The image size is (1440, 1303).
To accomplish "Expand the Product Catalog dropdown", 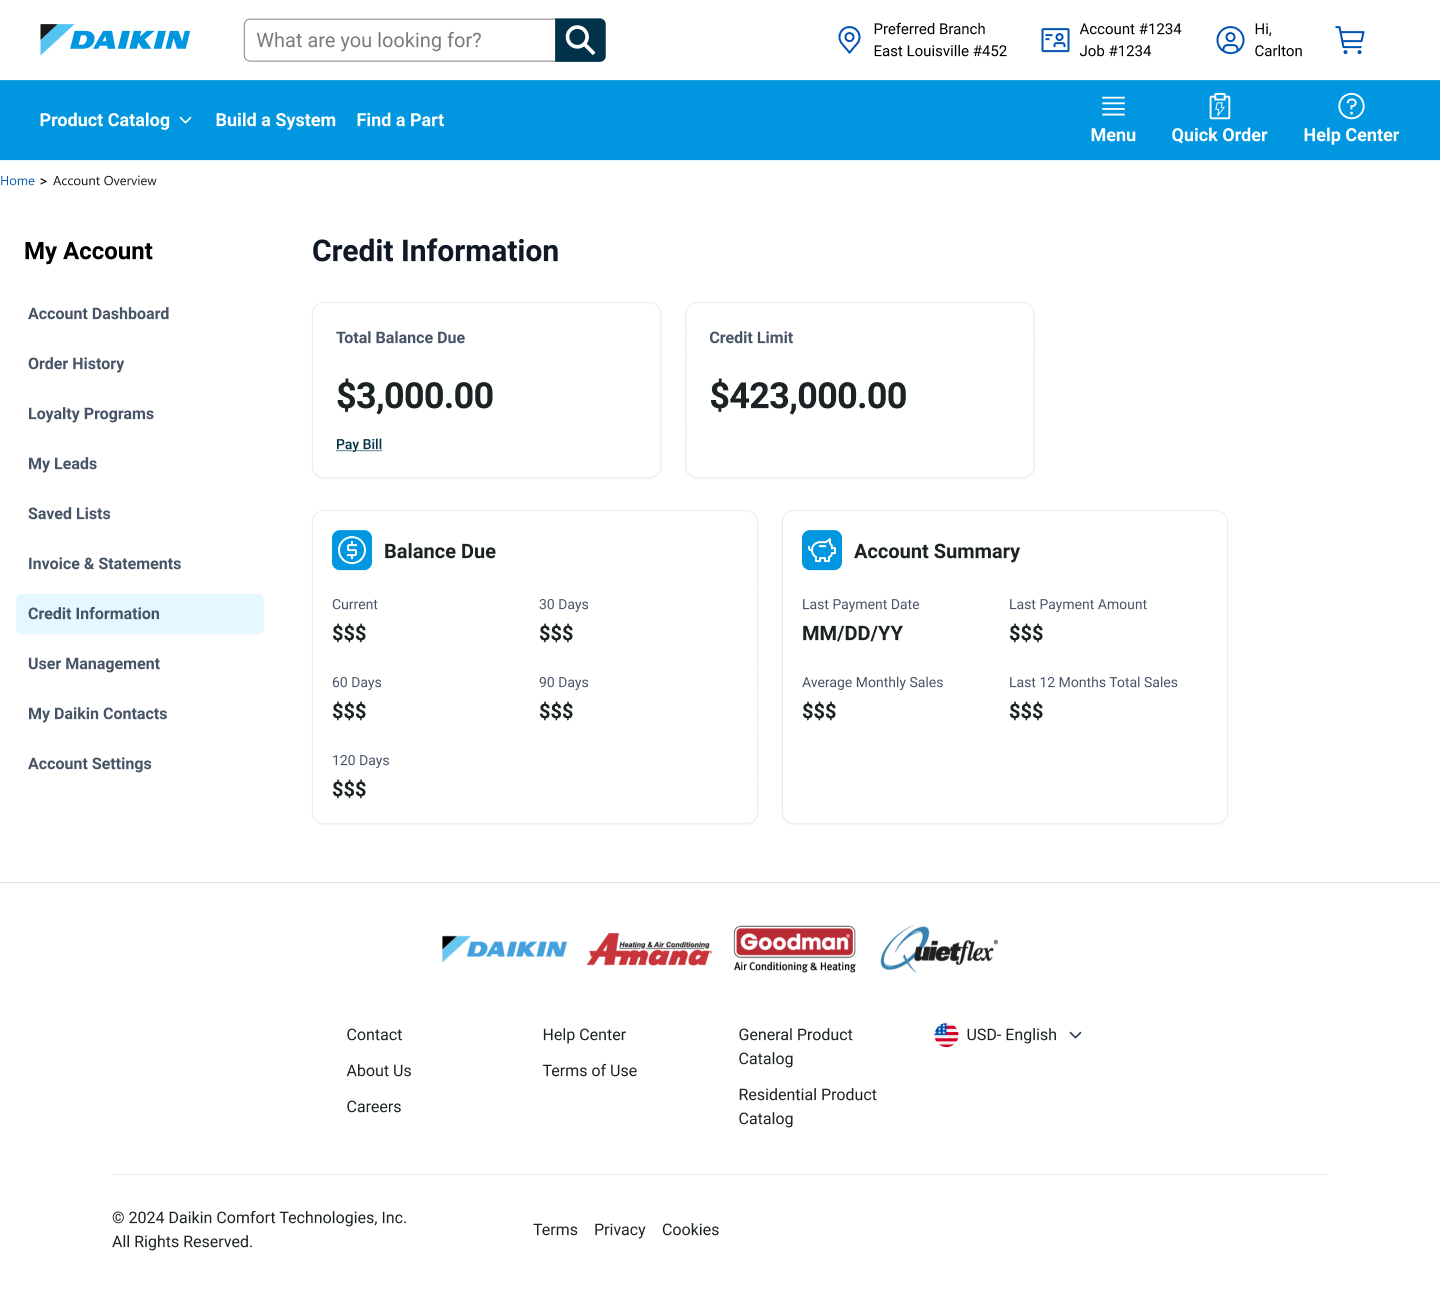I will pyautogui.click(x=115, y=120).
